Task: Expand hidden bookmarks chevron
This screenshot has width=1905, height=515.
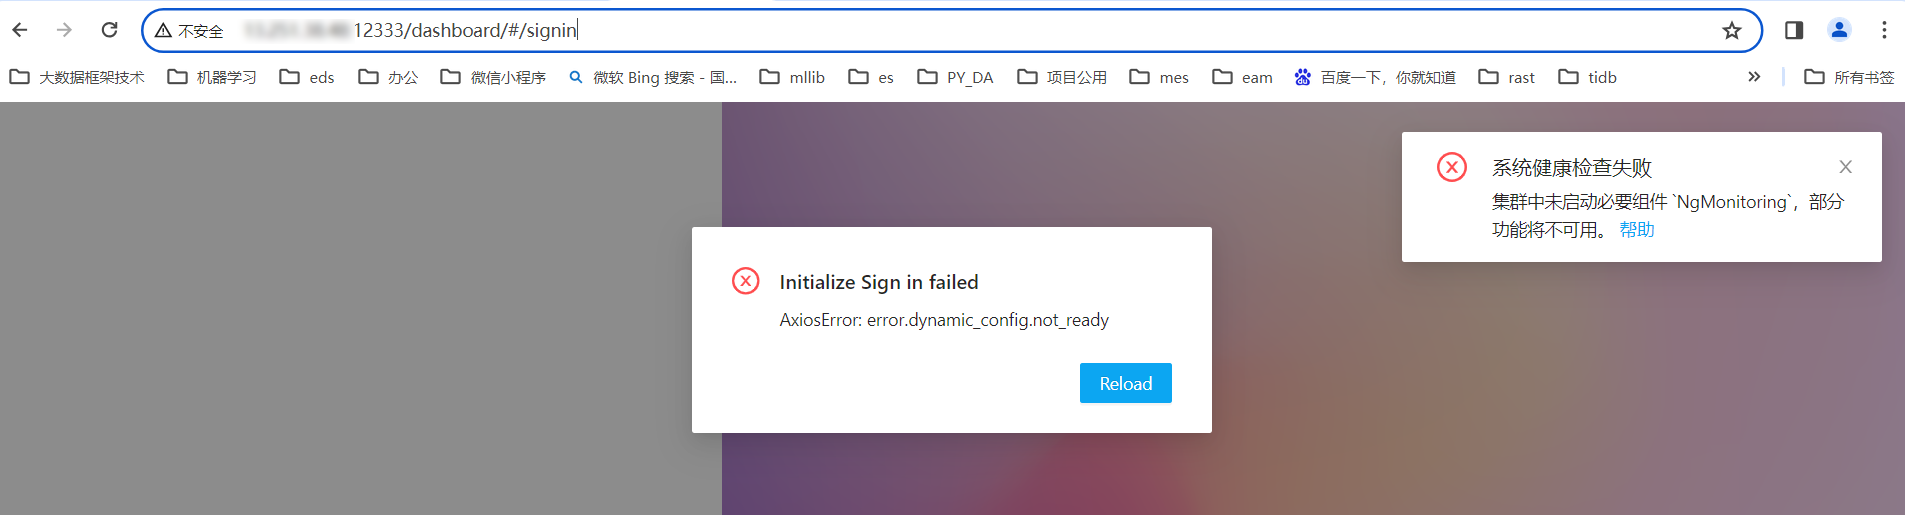Action: 1754,77
